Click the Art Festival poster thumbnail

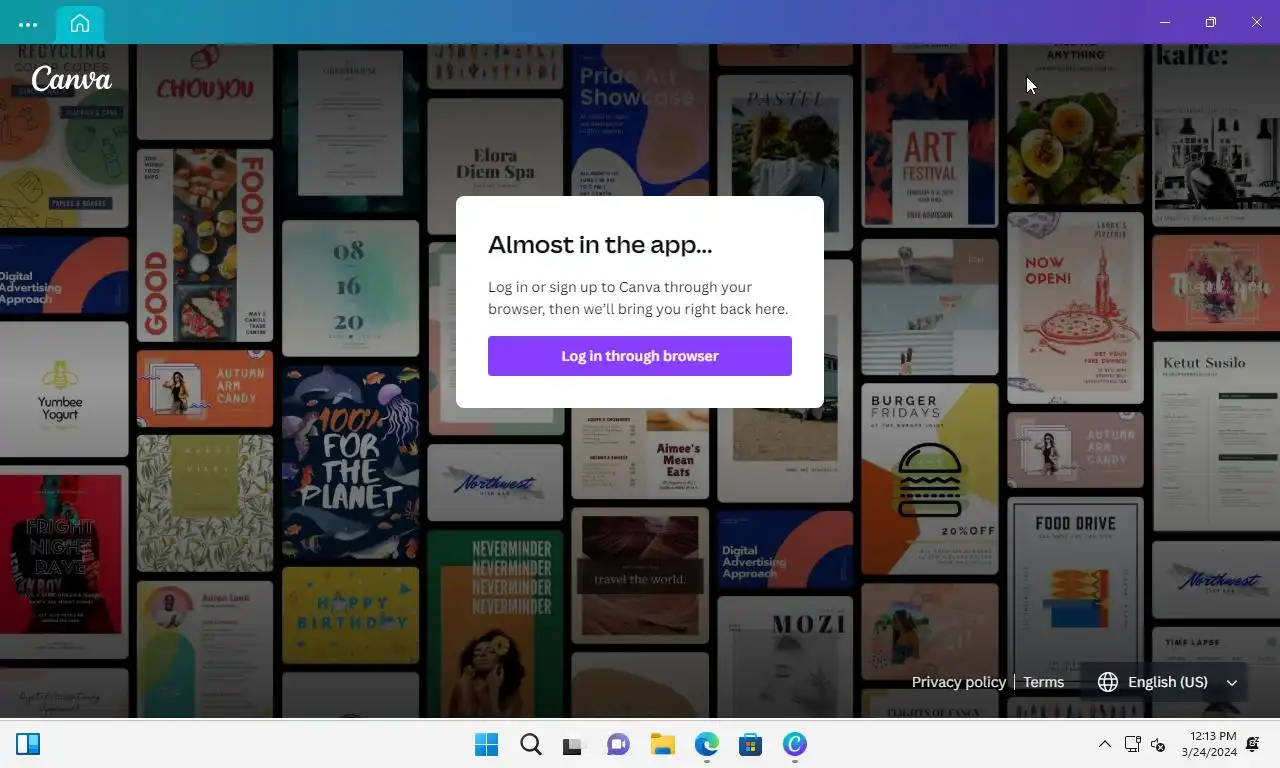(930, 136)
